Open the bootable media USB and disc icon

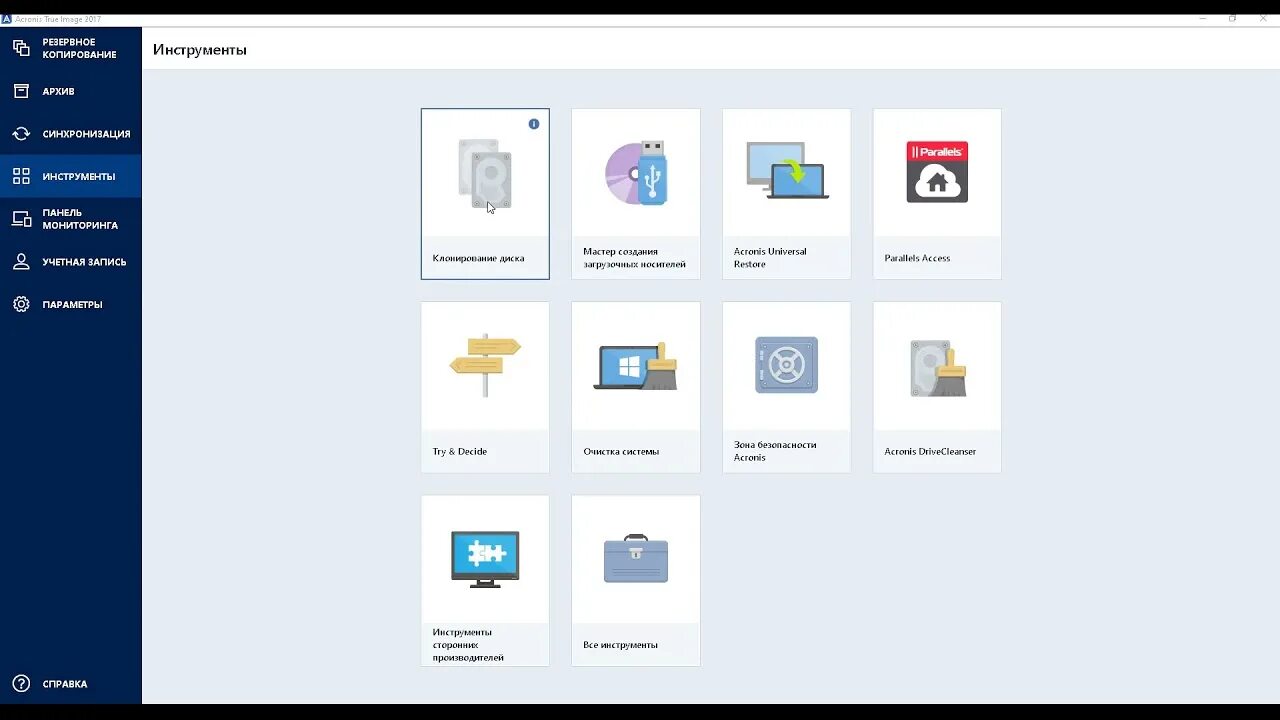pyautogui.click(x=636, y=173)
